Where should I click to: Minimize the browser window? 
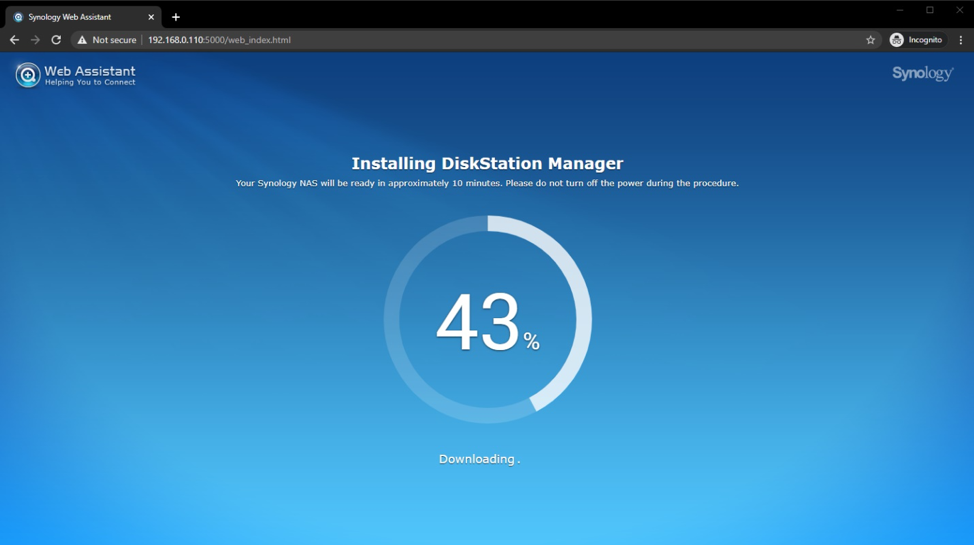[899, 10]
